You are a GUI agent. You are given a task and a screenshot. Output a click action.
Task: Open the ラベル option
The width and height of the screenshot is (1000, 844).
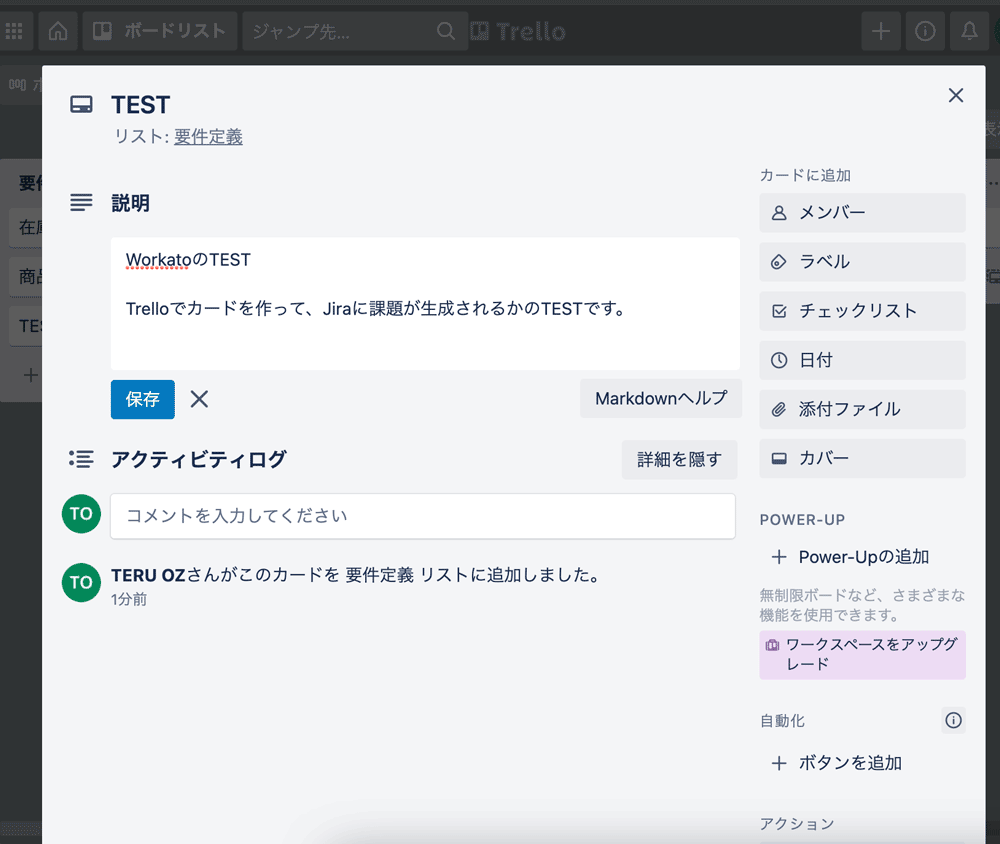click(862, 262)
